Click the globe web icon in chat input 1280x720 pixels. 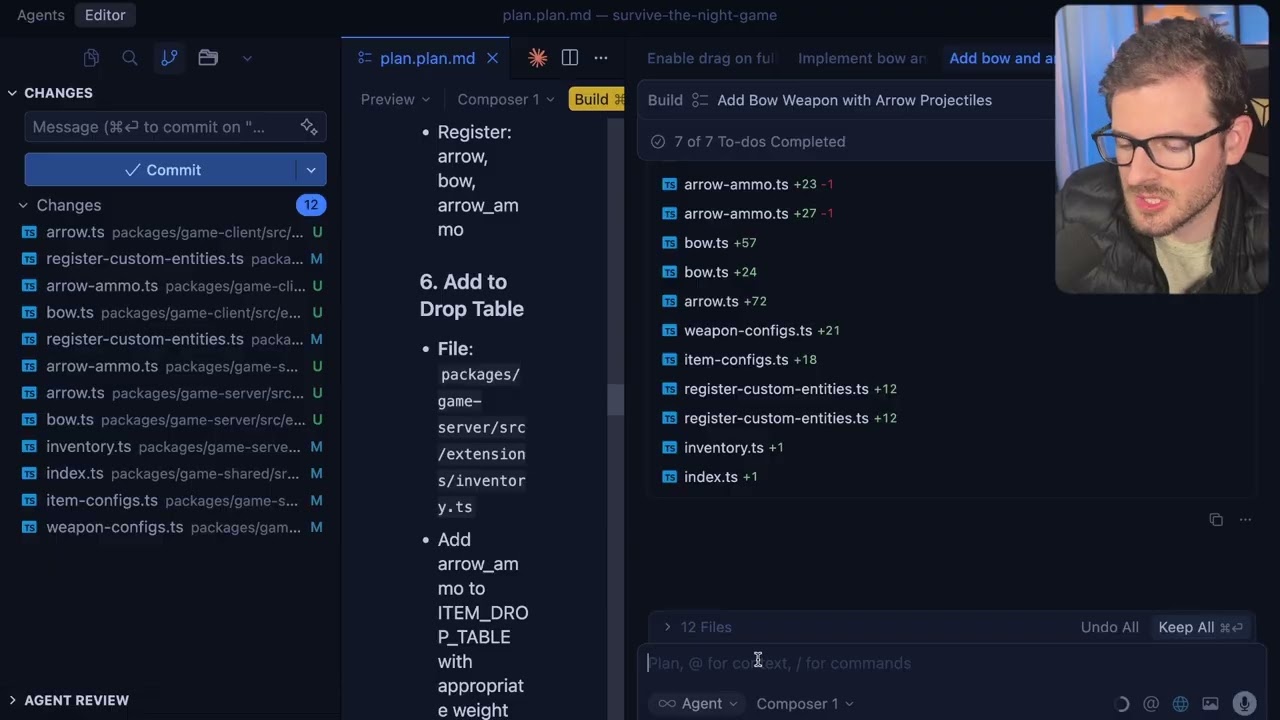[x=1180, y=704]
